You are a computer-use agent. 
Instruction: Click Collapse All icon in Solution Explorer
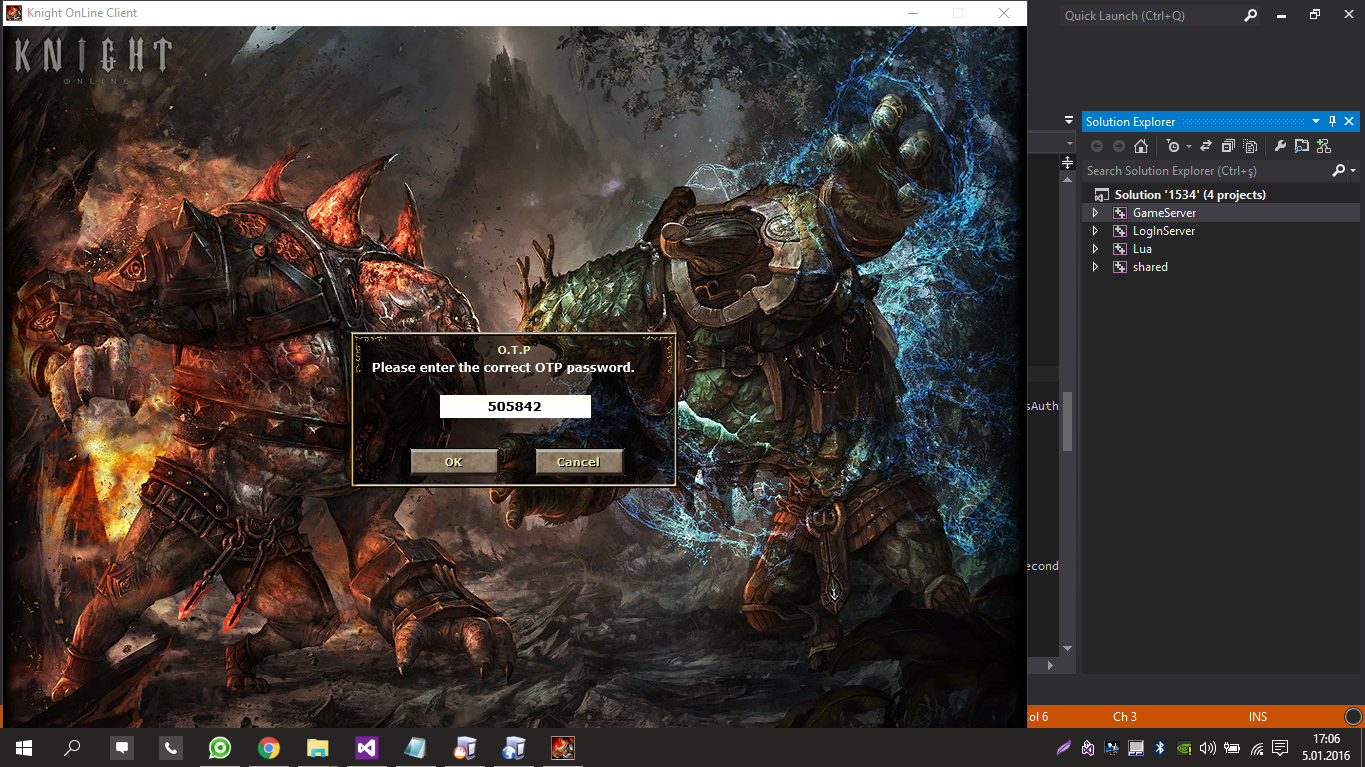pyautogui.click(x=1228, y=146)
